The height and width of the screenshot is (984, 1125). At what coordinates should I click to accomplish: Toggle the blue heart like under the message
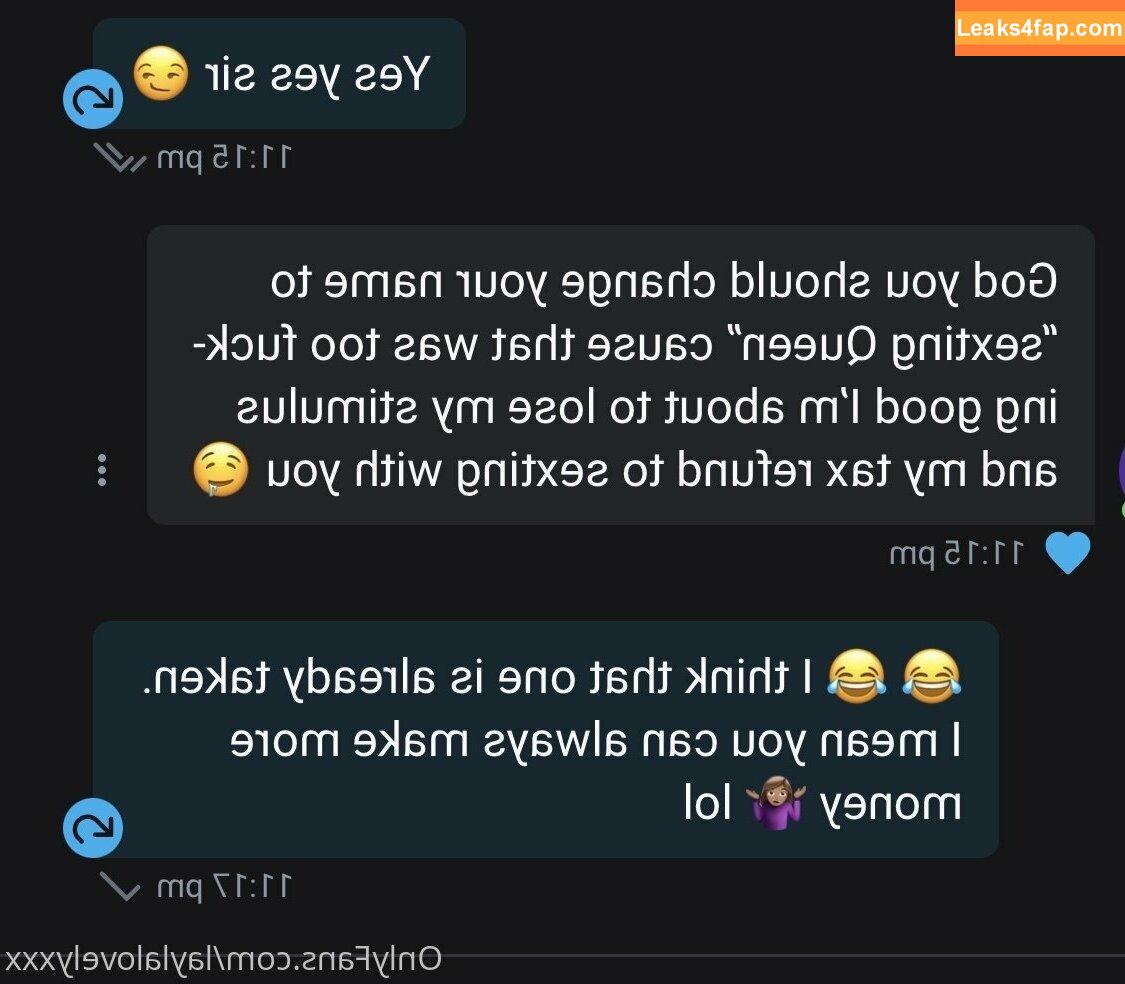coord(1068,553)
